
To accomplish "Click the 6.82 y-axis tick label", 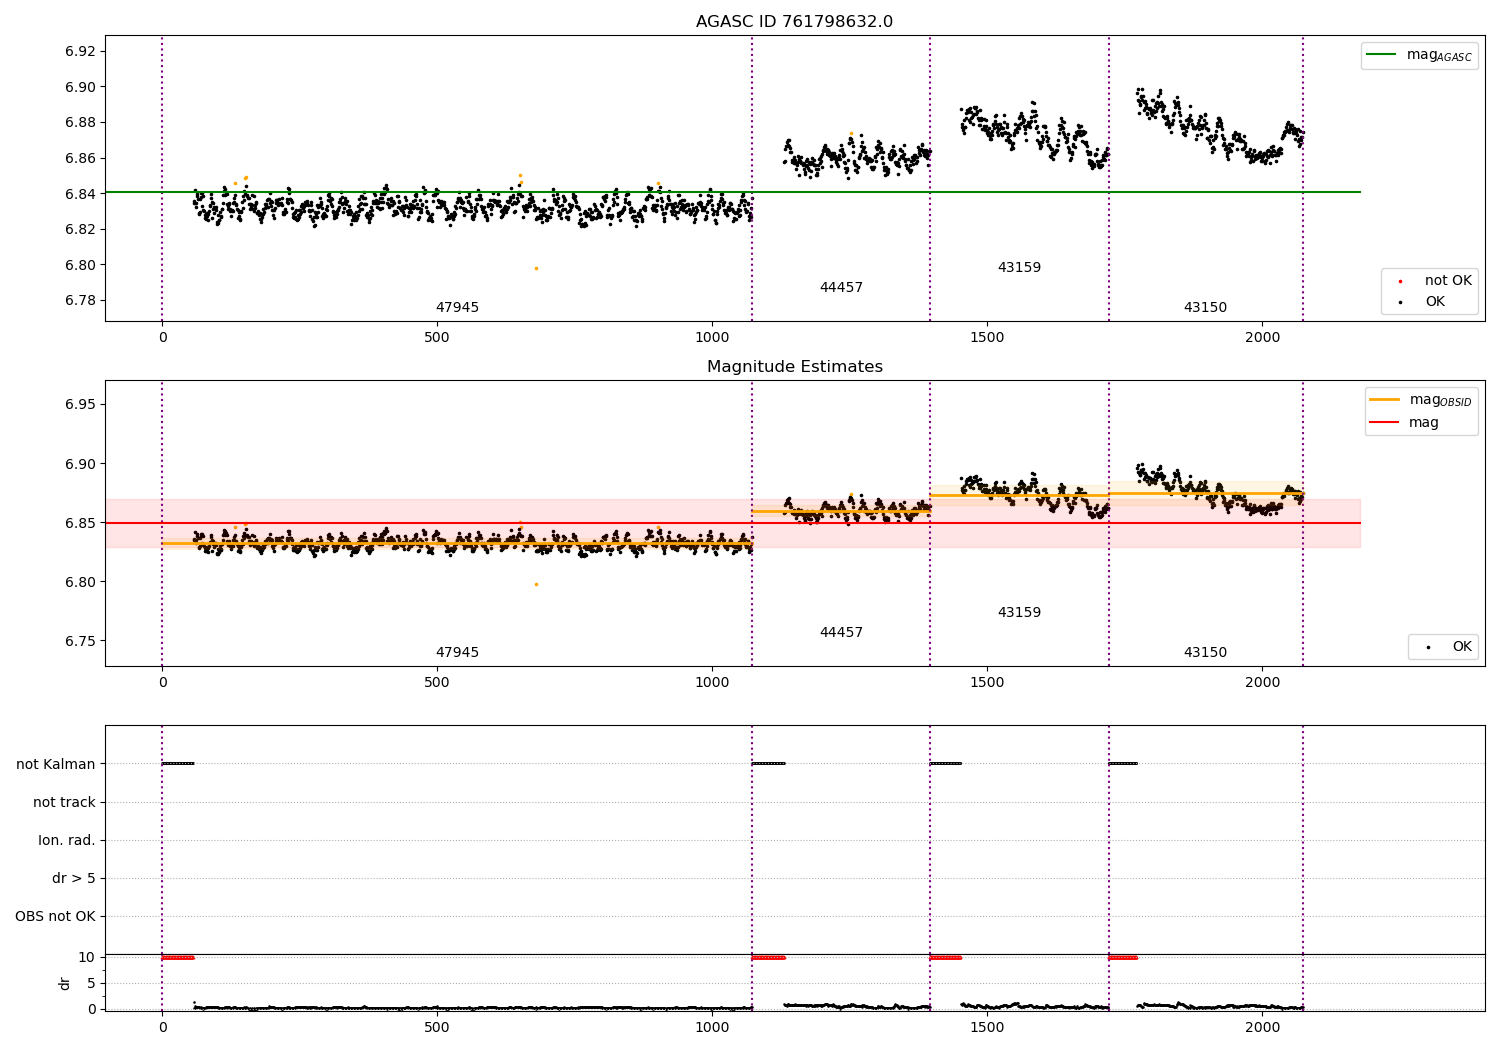I will click(79, 230).
